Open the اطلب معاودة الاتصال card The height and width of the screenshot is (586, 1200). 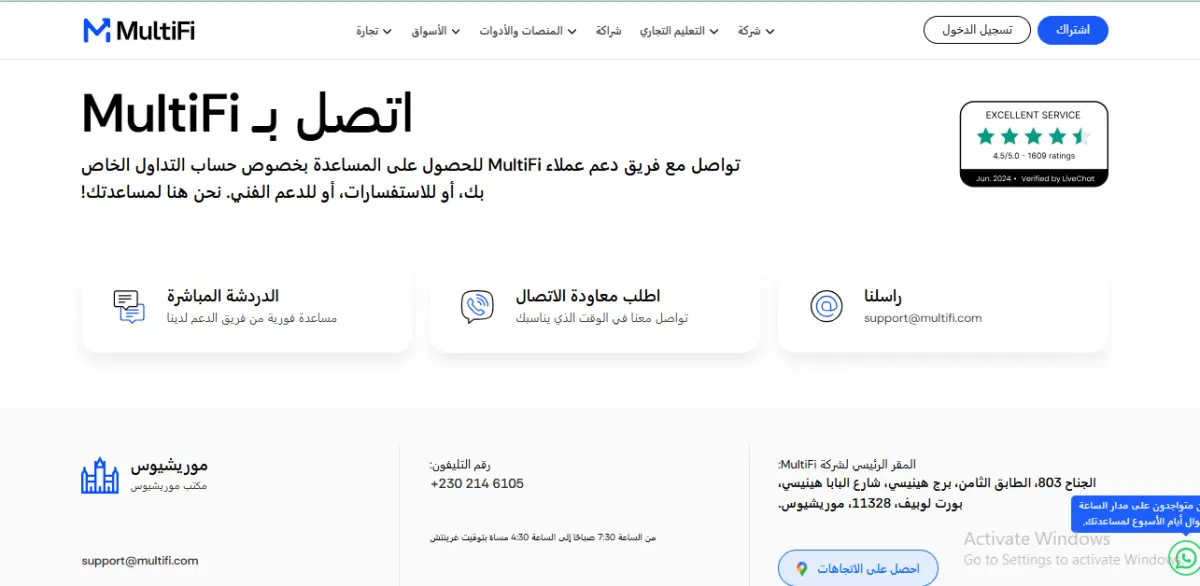[x=595, y=306]
